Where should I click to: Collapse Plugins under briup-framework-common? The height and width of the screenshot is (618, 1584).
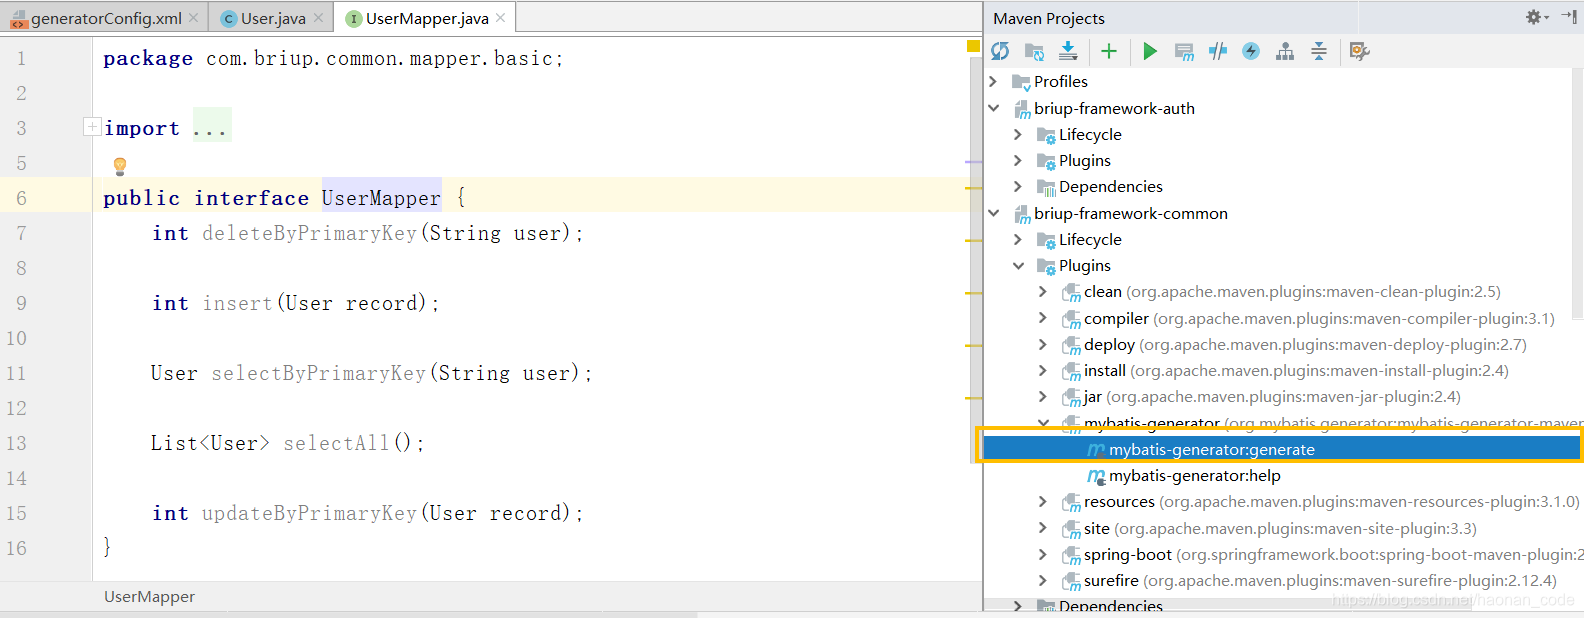click(x=1018, y=265)
